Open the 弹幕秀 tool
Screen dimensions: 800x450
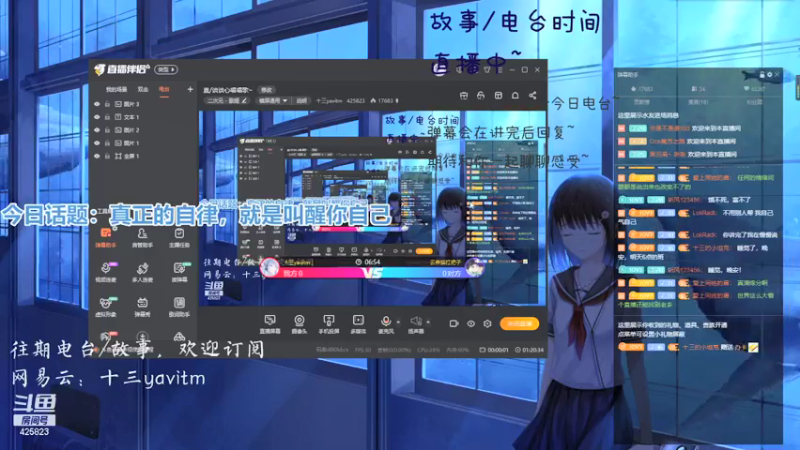pos(142,307)
